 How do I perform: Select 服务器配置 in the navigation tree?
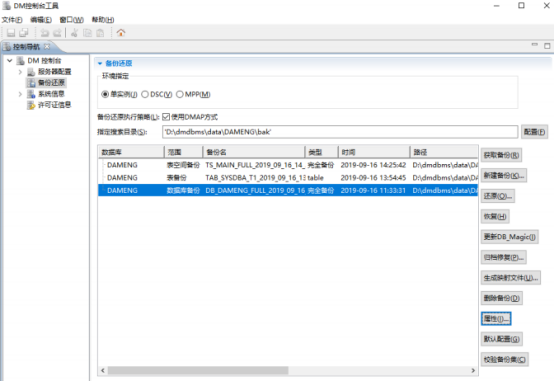pyautogui.click(x=54, y=72)
